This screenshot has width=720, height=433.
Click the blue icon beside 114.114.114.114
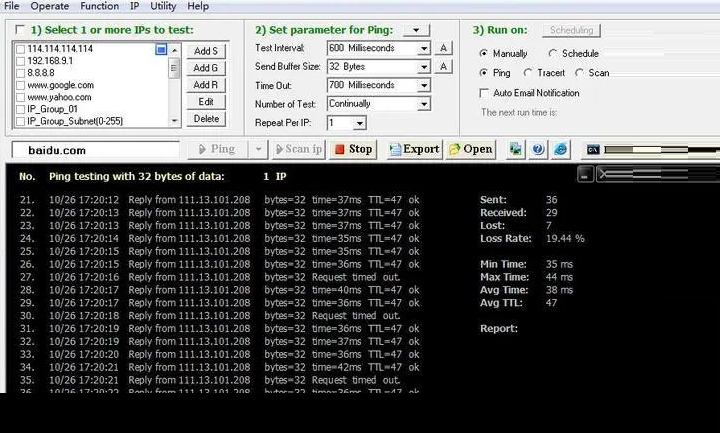[161, 49]
